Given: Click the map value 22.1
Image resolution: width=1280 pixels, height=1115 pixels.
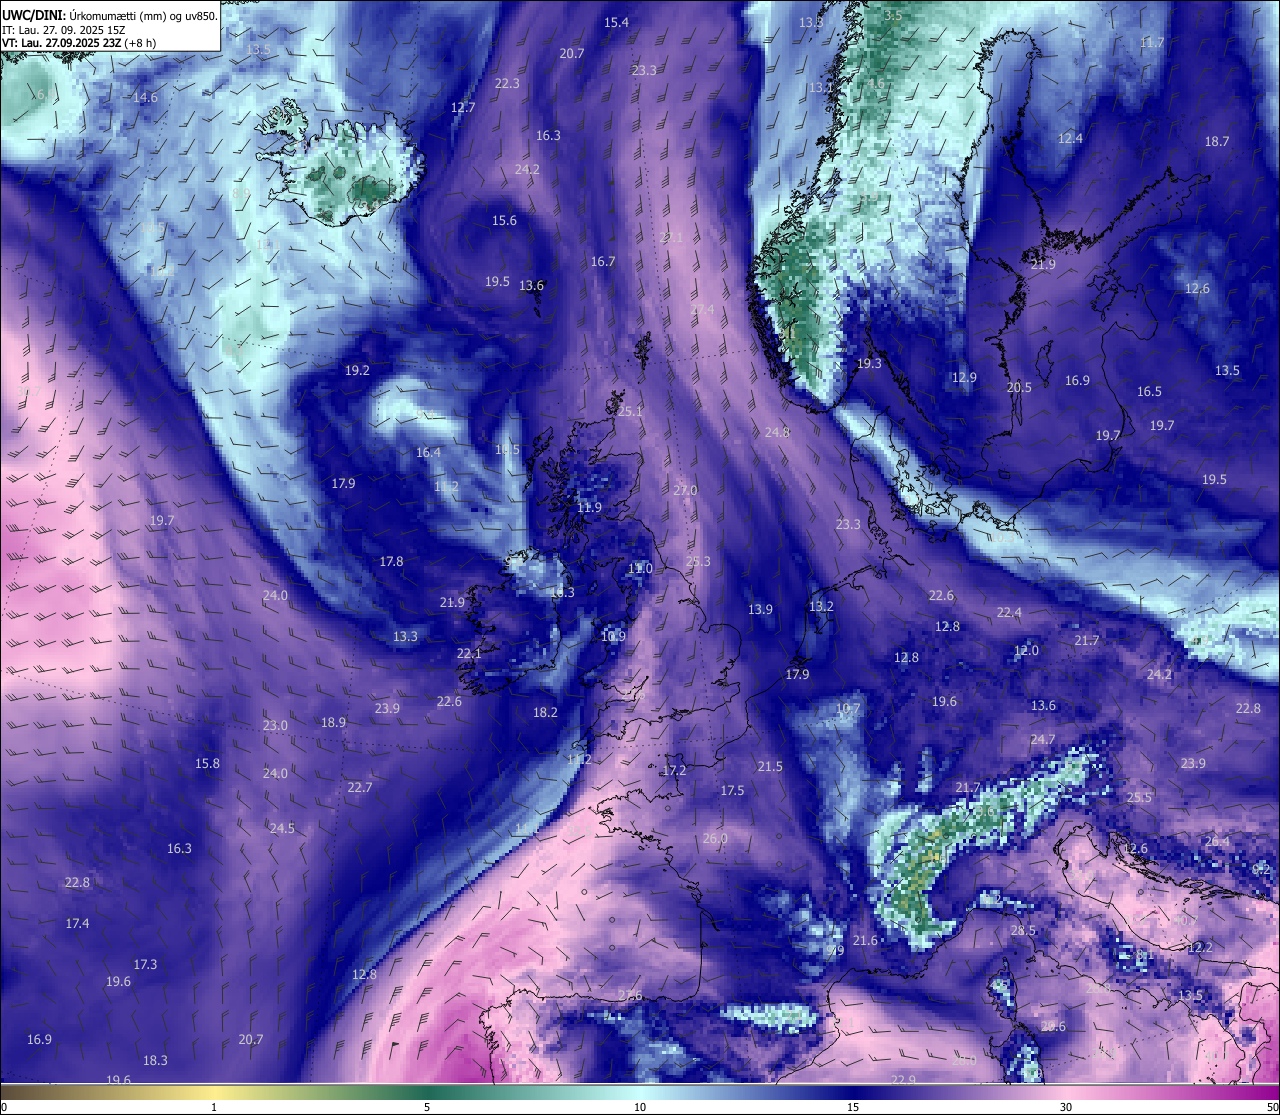Looking at the screenshot, I should point(469,653).
